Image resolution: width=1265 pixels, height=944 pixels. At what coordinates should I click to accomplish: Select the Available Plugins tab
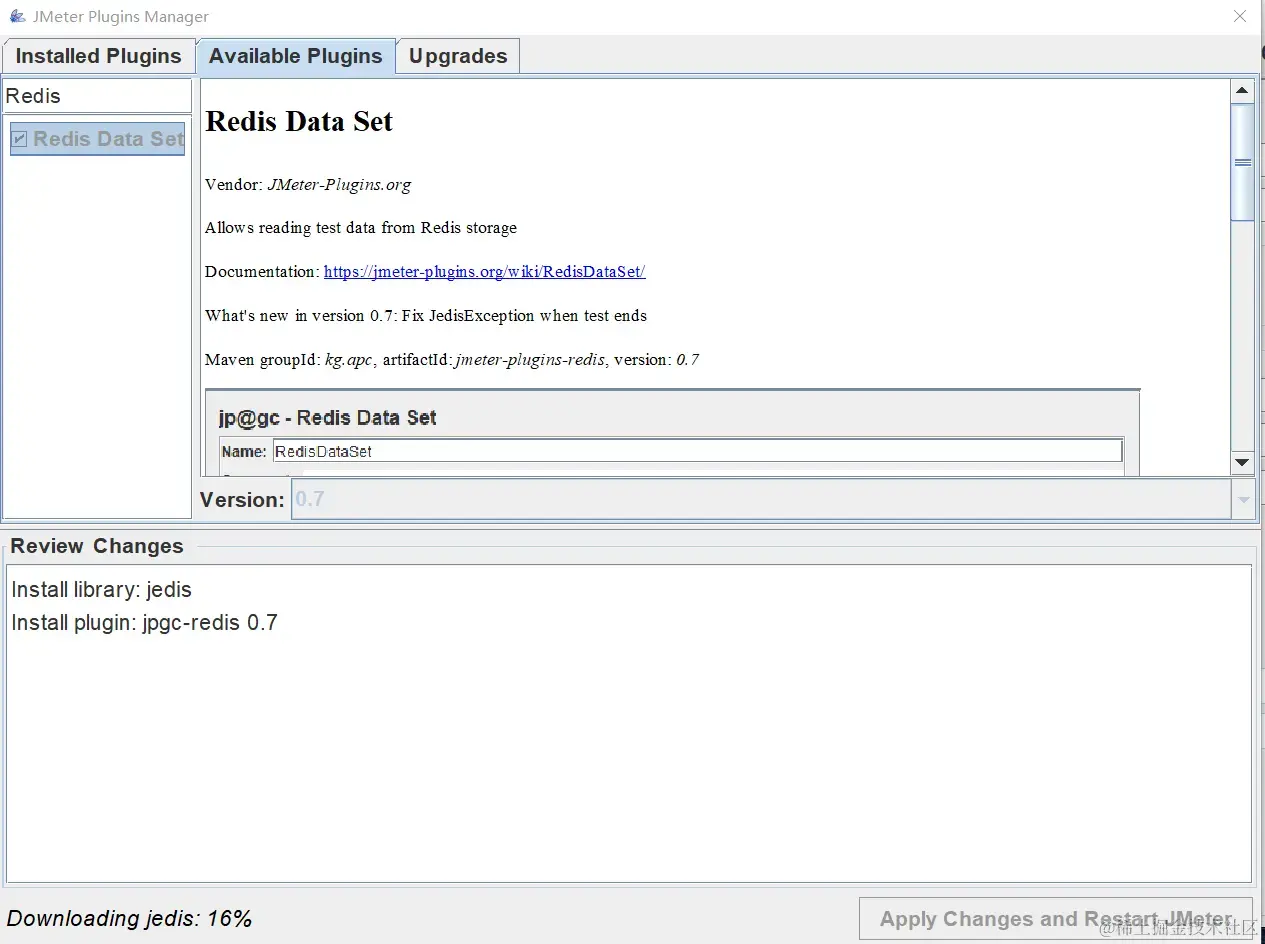click(296, 56)
